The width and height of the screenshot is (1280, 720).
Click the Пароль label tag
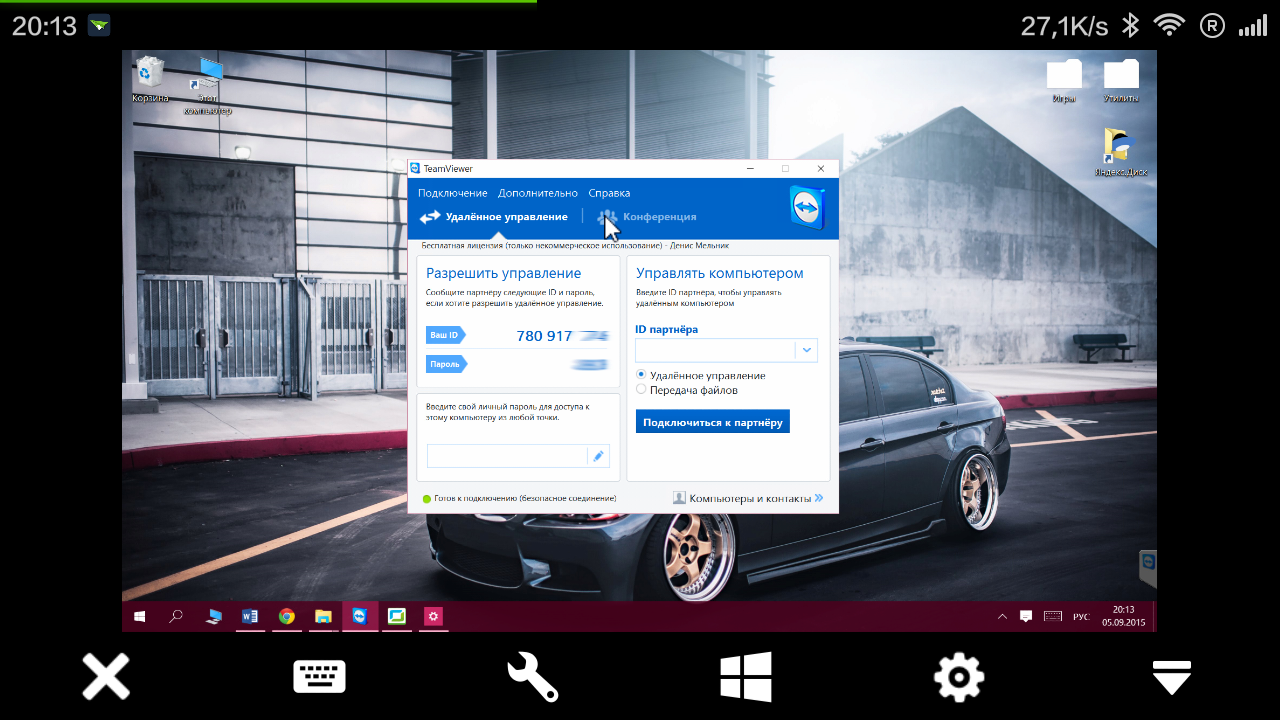point(446,365)
